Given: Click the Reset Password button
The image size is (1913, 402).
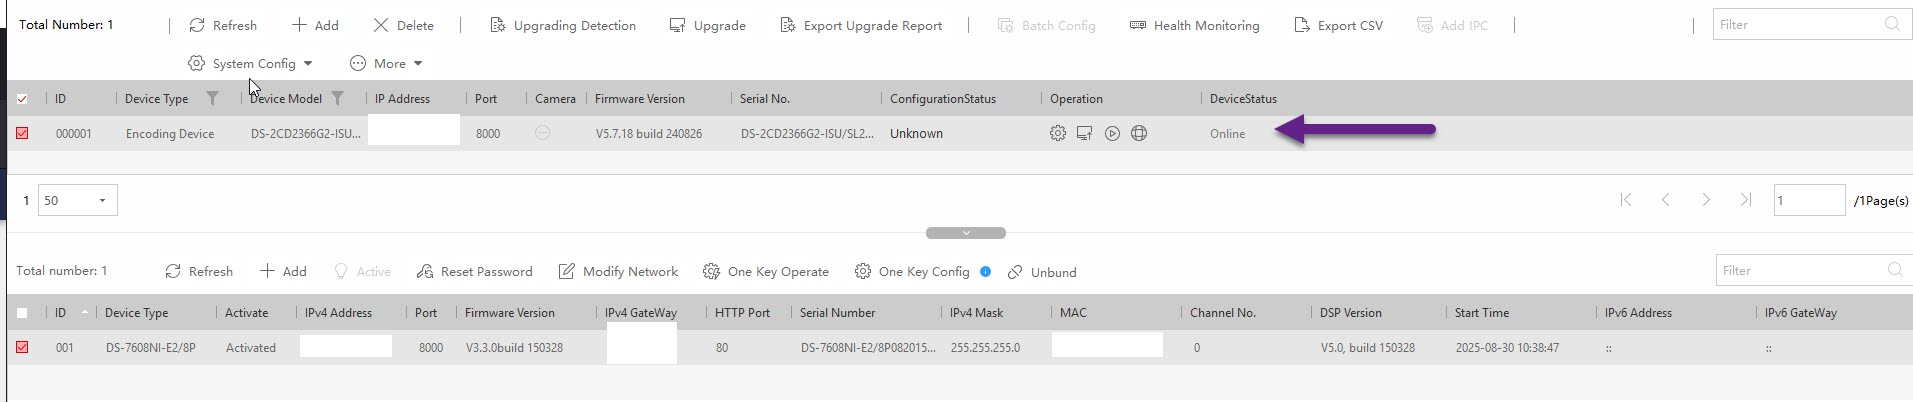Looking at the screenshot, I should click(475, 271).
